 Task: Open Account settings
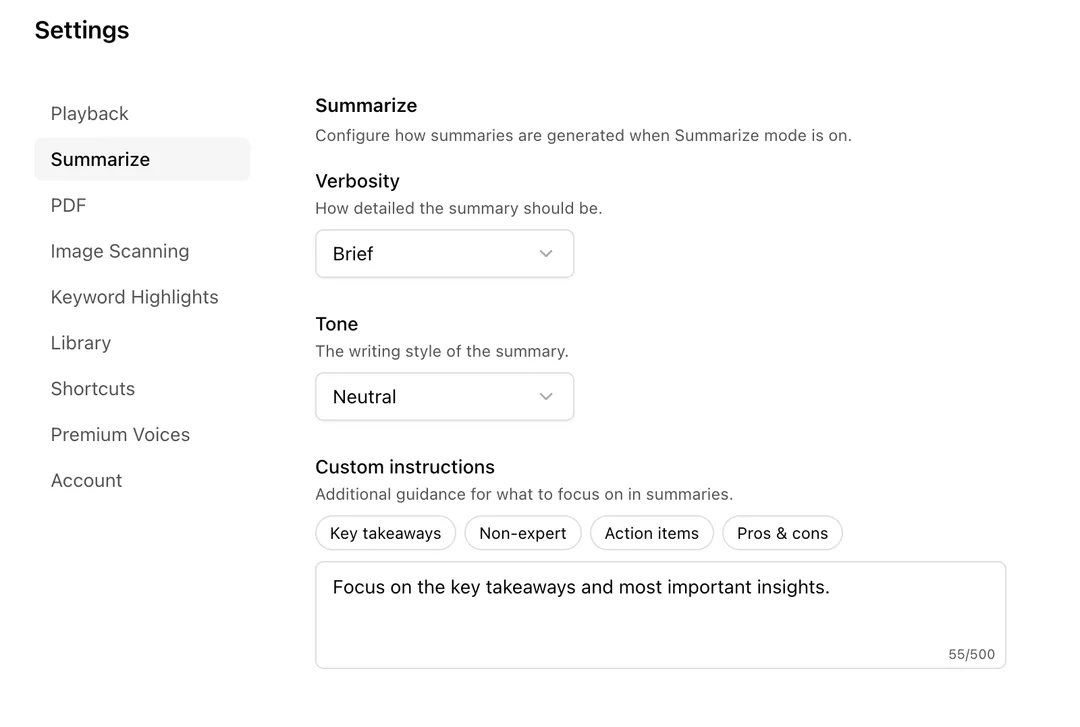coord(86,480)
